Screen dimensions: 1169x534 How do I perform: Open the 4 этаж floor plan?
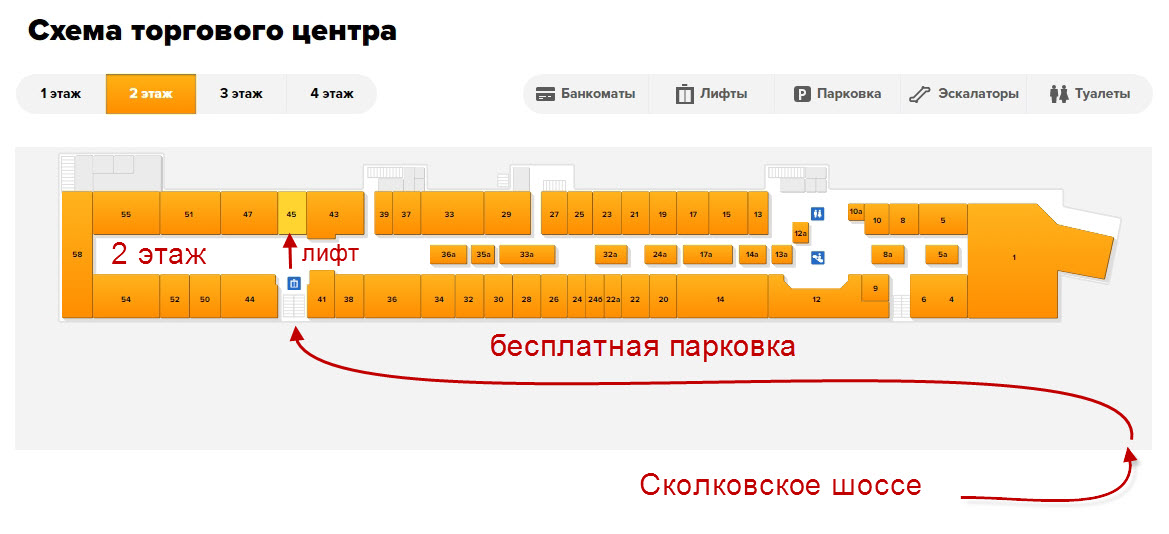pyautogui.click(x=331, y=94)
